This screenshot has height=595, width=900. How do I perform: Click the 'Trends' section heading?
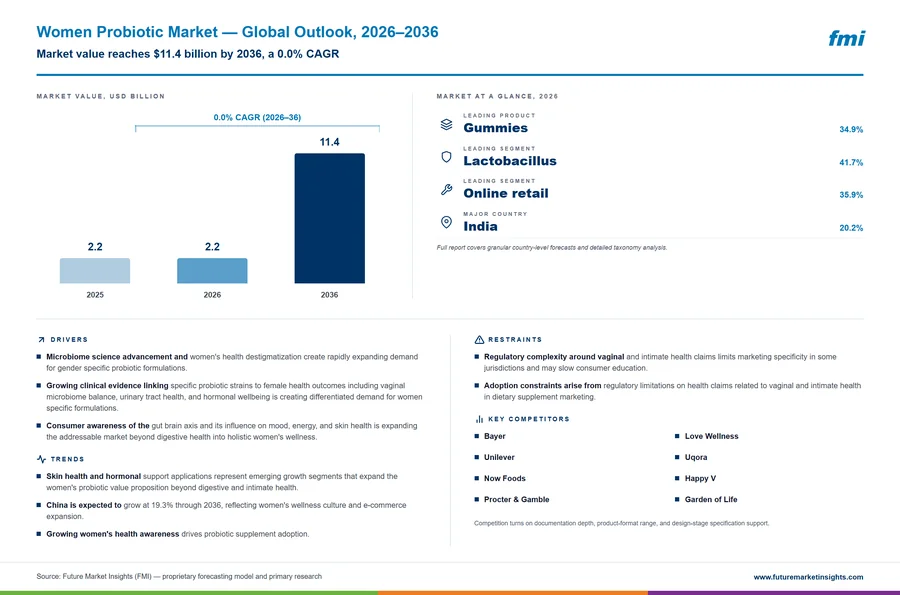(67, 459)
